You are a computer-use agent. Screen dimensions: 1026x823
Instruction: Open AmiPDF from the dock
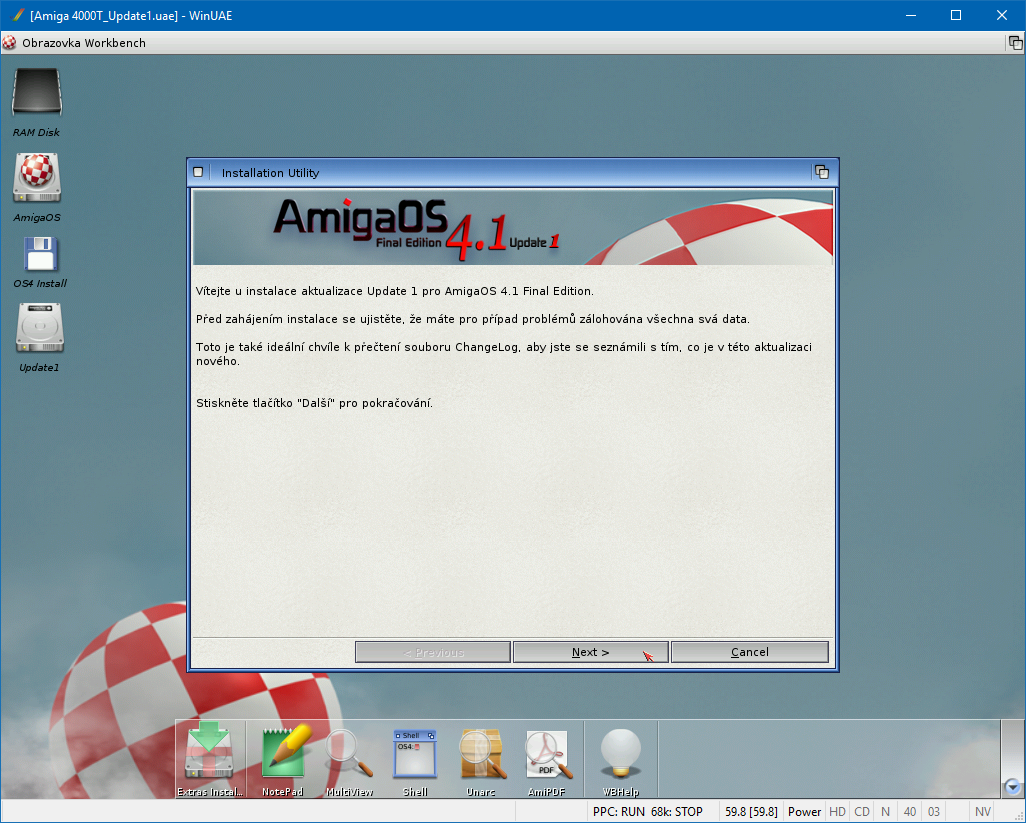pos(547,754)
